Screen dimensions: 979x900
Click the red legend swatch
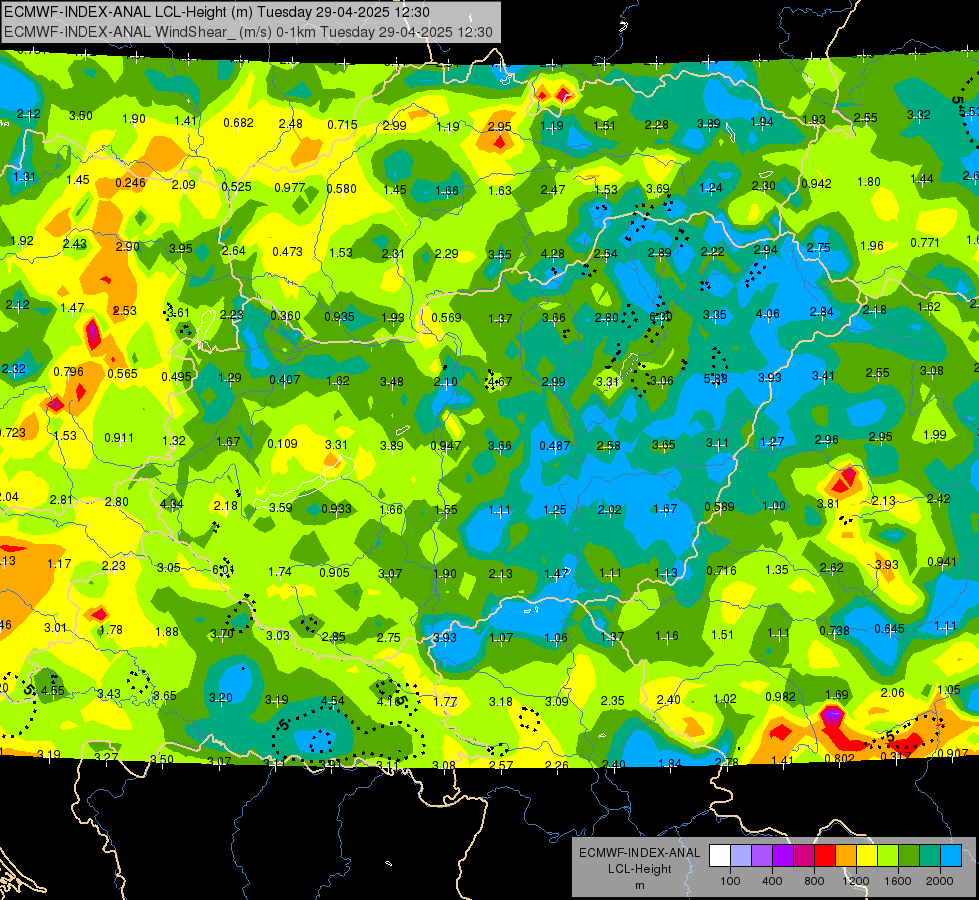pyautogui.click(x=825, y=855)
